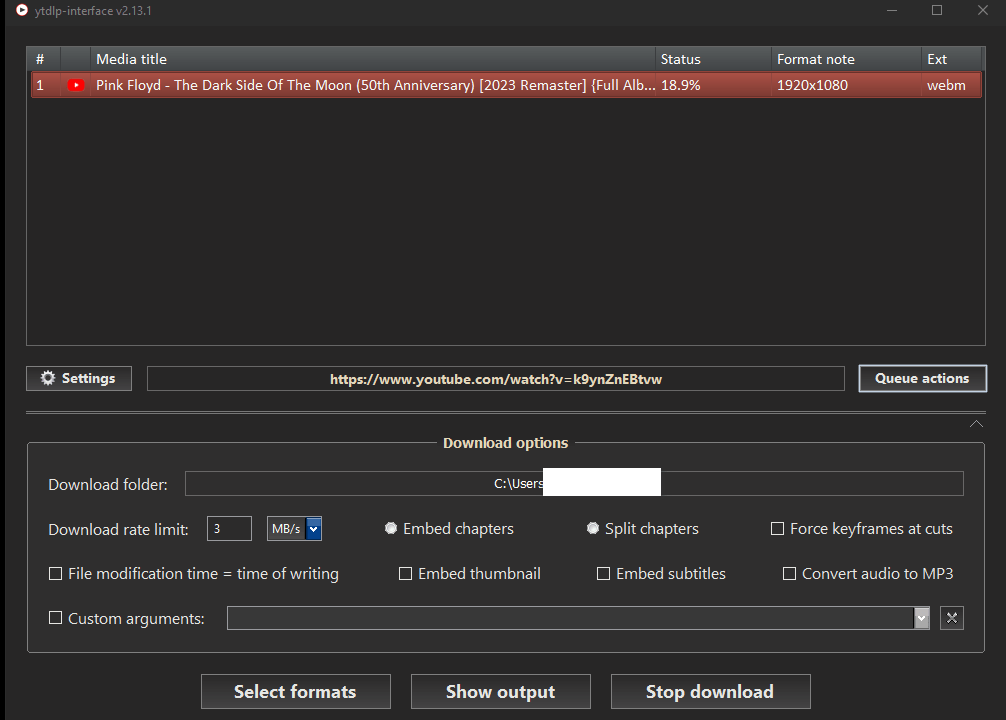Toggle Convert audio to MP3 checkbox
The height and width of the screenshot is (720, 1006).
pos(789,574)
